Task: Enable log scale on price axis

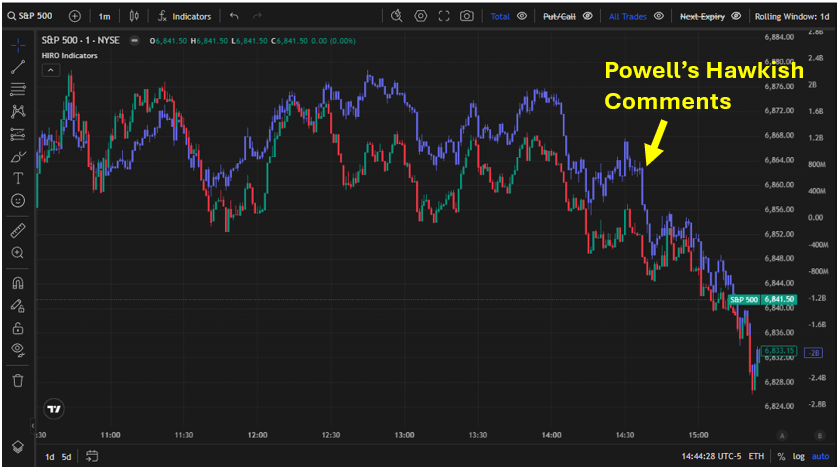Action: (x=798, y=457)
